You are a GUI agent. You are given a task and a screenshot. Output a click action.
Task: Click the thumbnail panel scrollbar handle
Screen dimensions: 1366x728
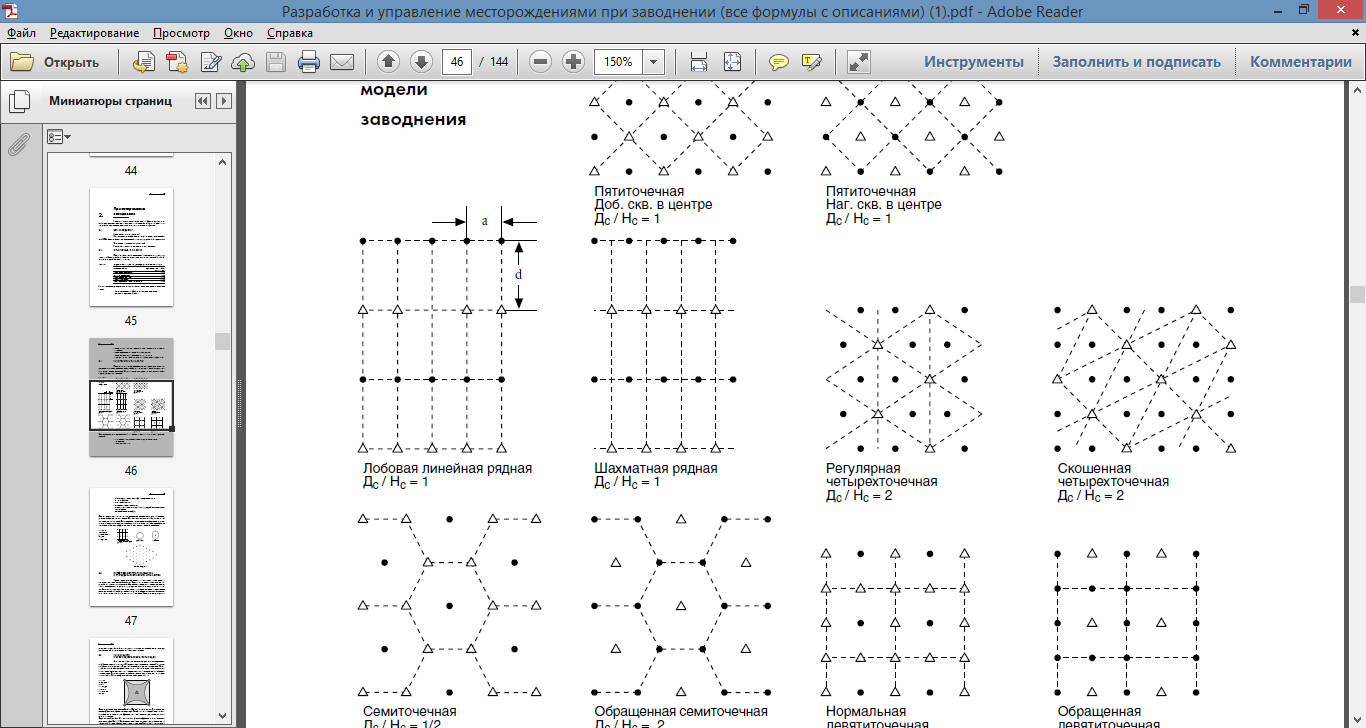222,341
